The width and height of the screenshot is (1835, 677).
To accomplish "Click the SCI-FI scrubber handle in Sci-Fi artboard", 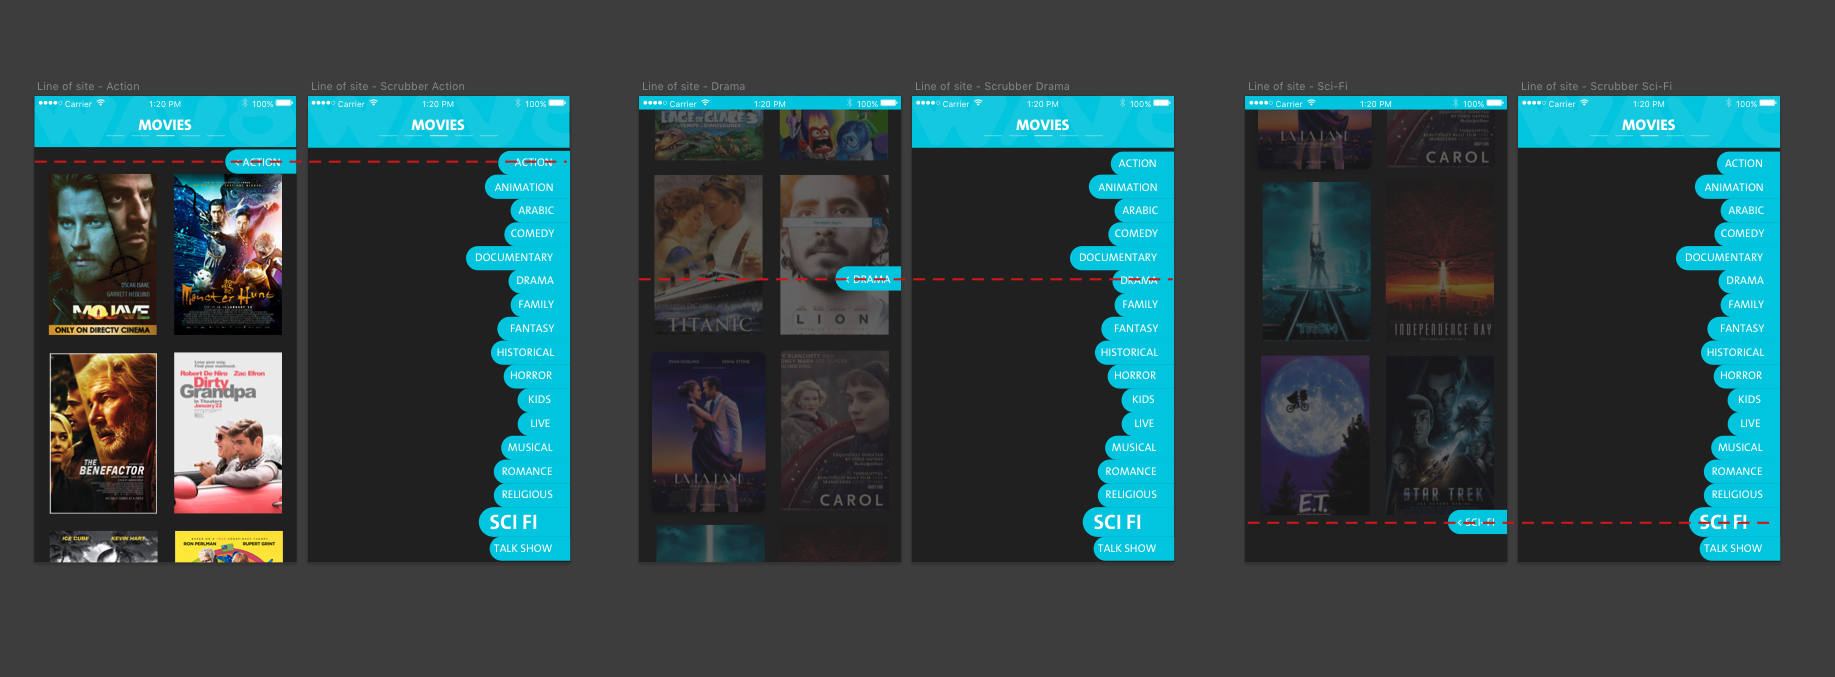I will (x=1477, y=522).
